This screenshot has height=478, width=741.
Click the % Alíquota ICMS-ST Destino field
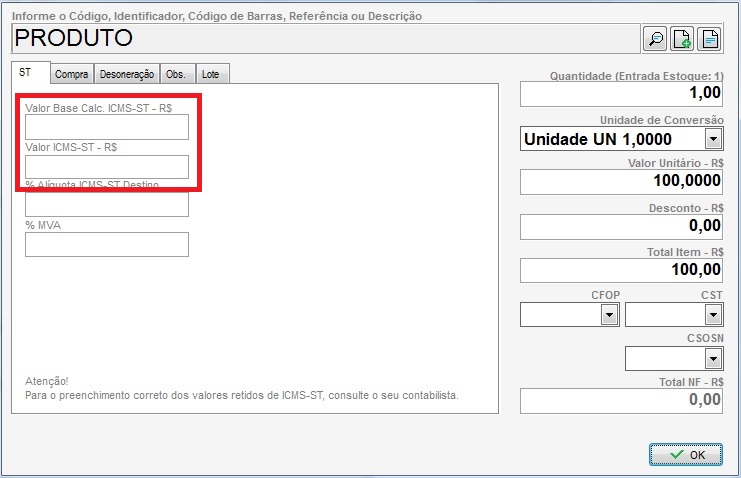pyautogui.click(x=107, y=205)
